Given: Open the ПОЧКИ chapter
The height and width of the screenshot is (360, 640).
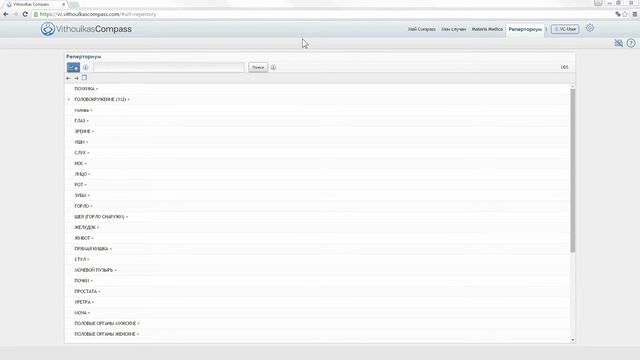Looking at the screenshot, I should 83,281.
